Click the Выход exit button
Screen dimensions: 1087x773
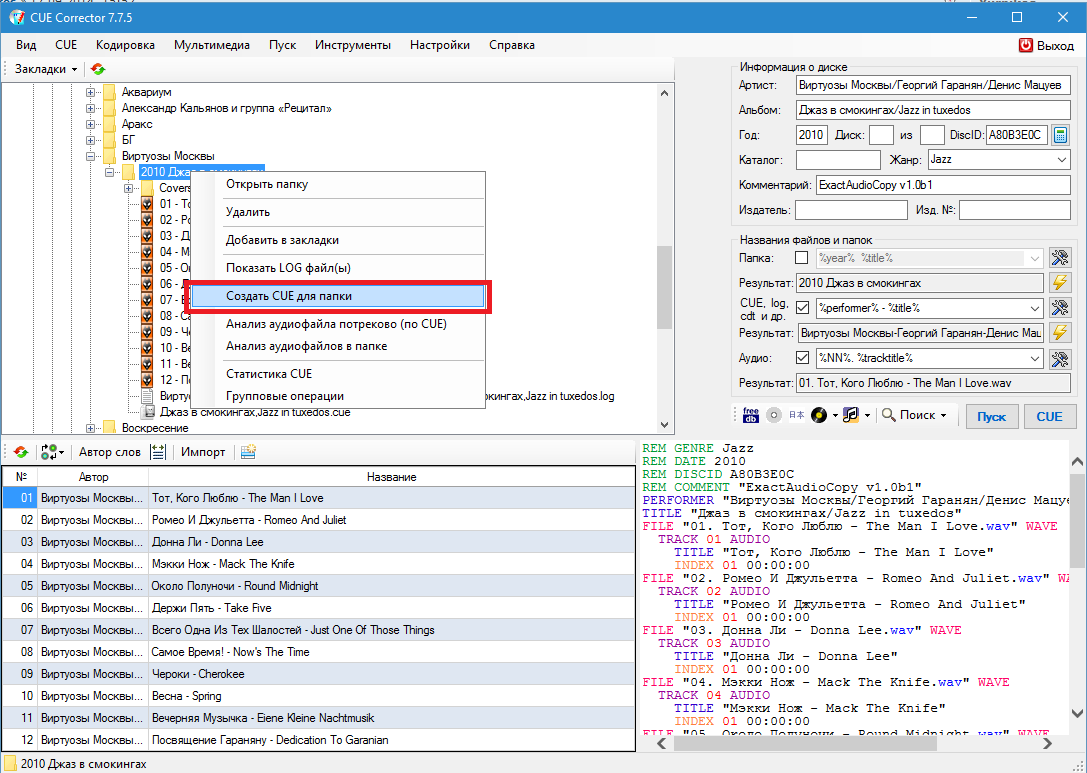point(1046,45)
